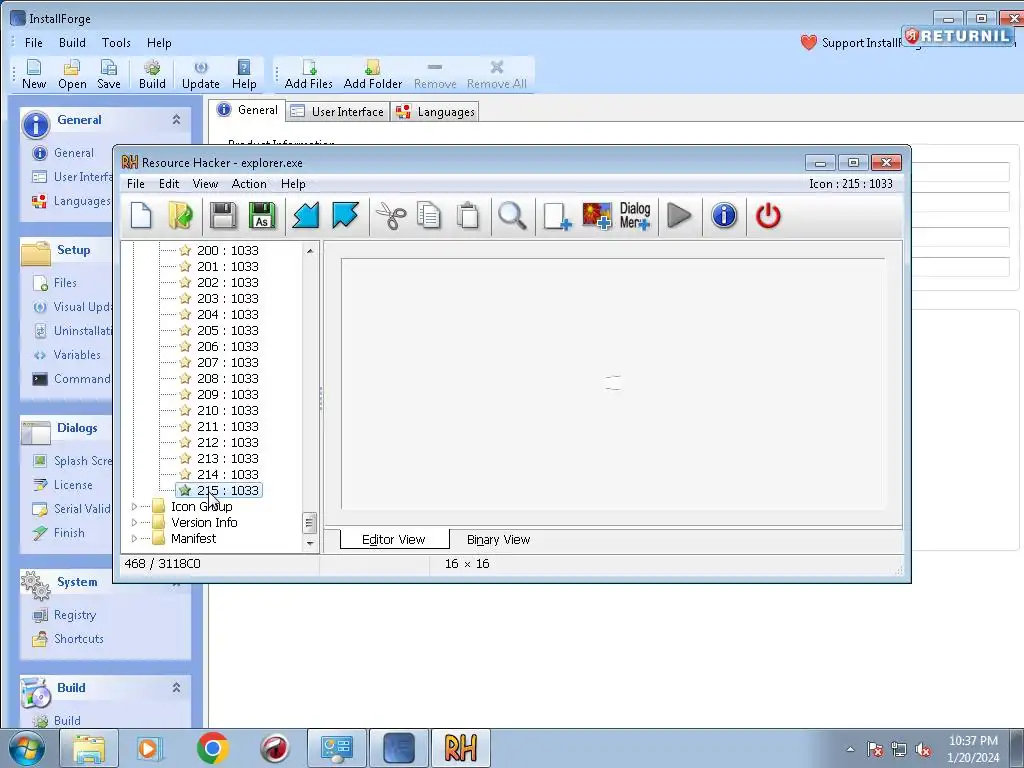Click the blue down-left arrow icon
Viewport: 1024px width, 768px height.
tap(306, 216)
